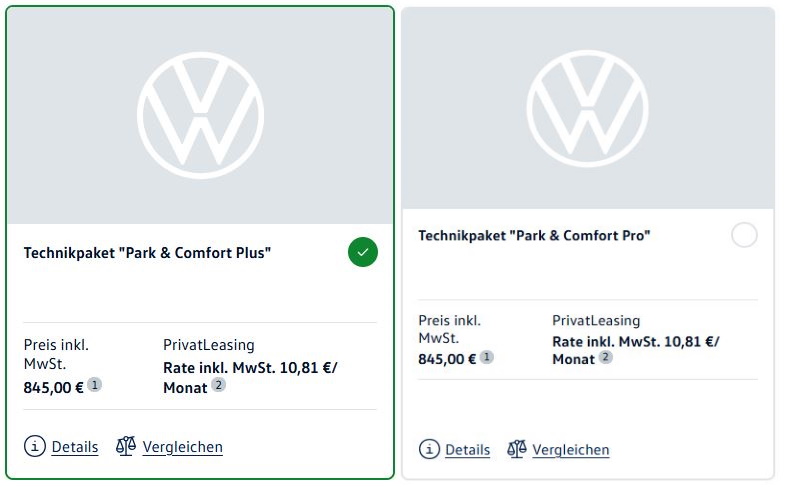
Task: Click PrivatLeasing rate text on Comfort Plus card
Action: (x=250, y=377)
